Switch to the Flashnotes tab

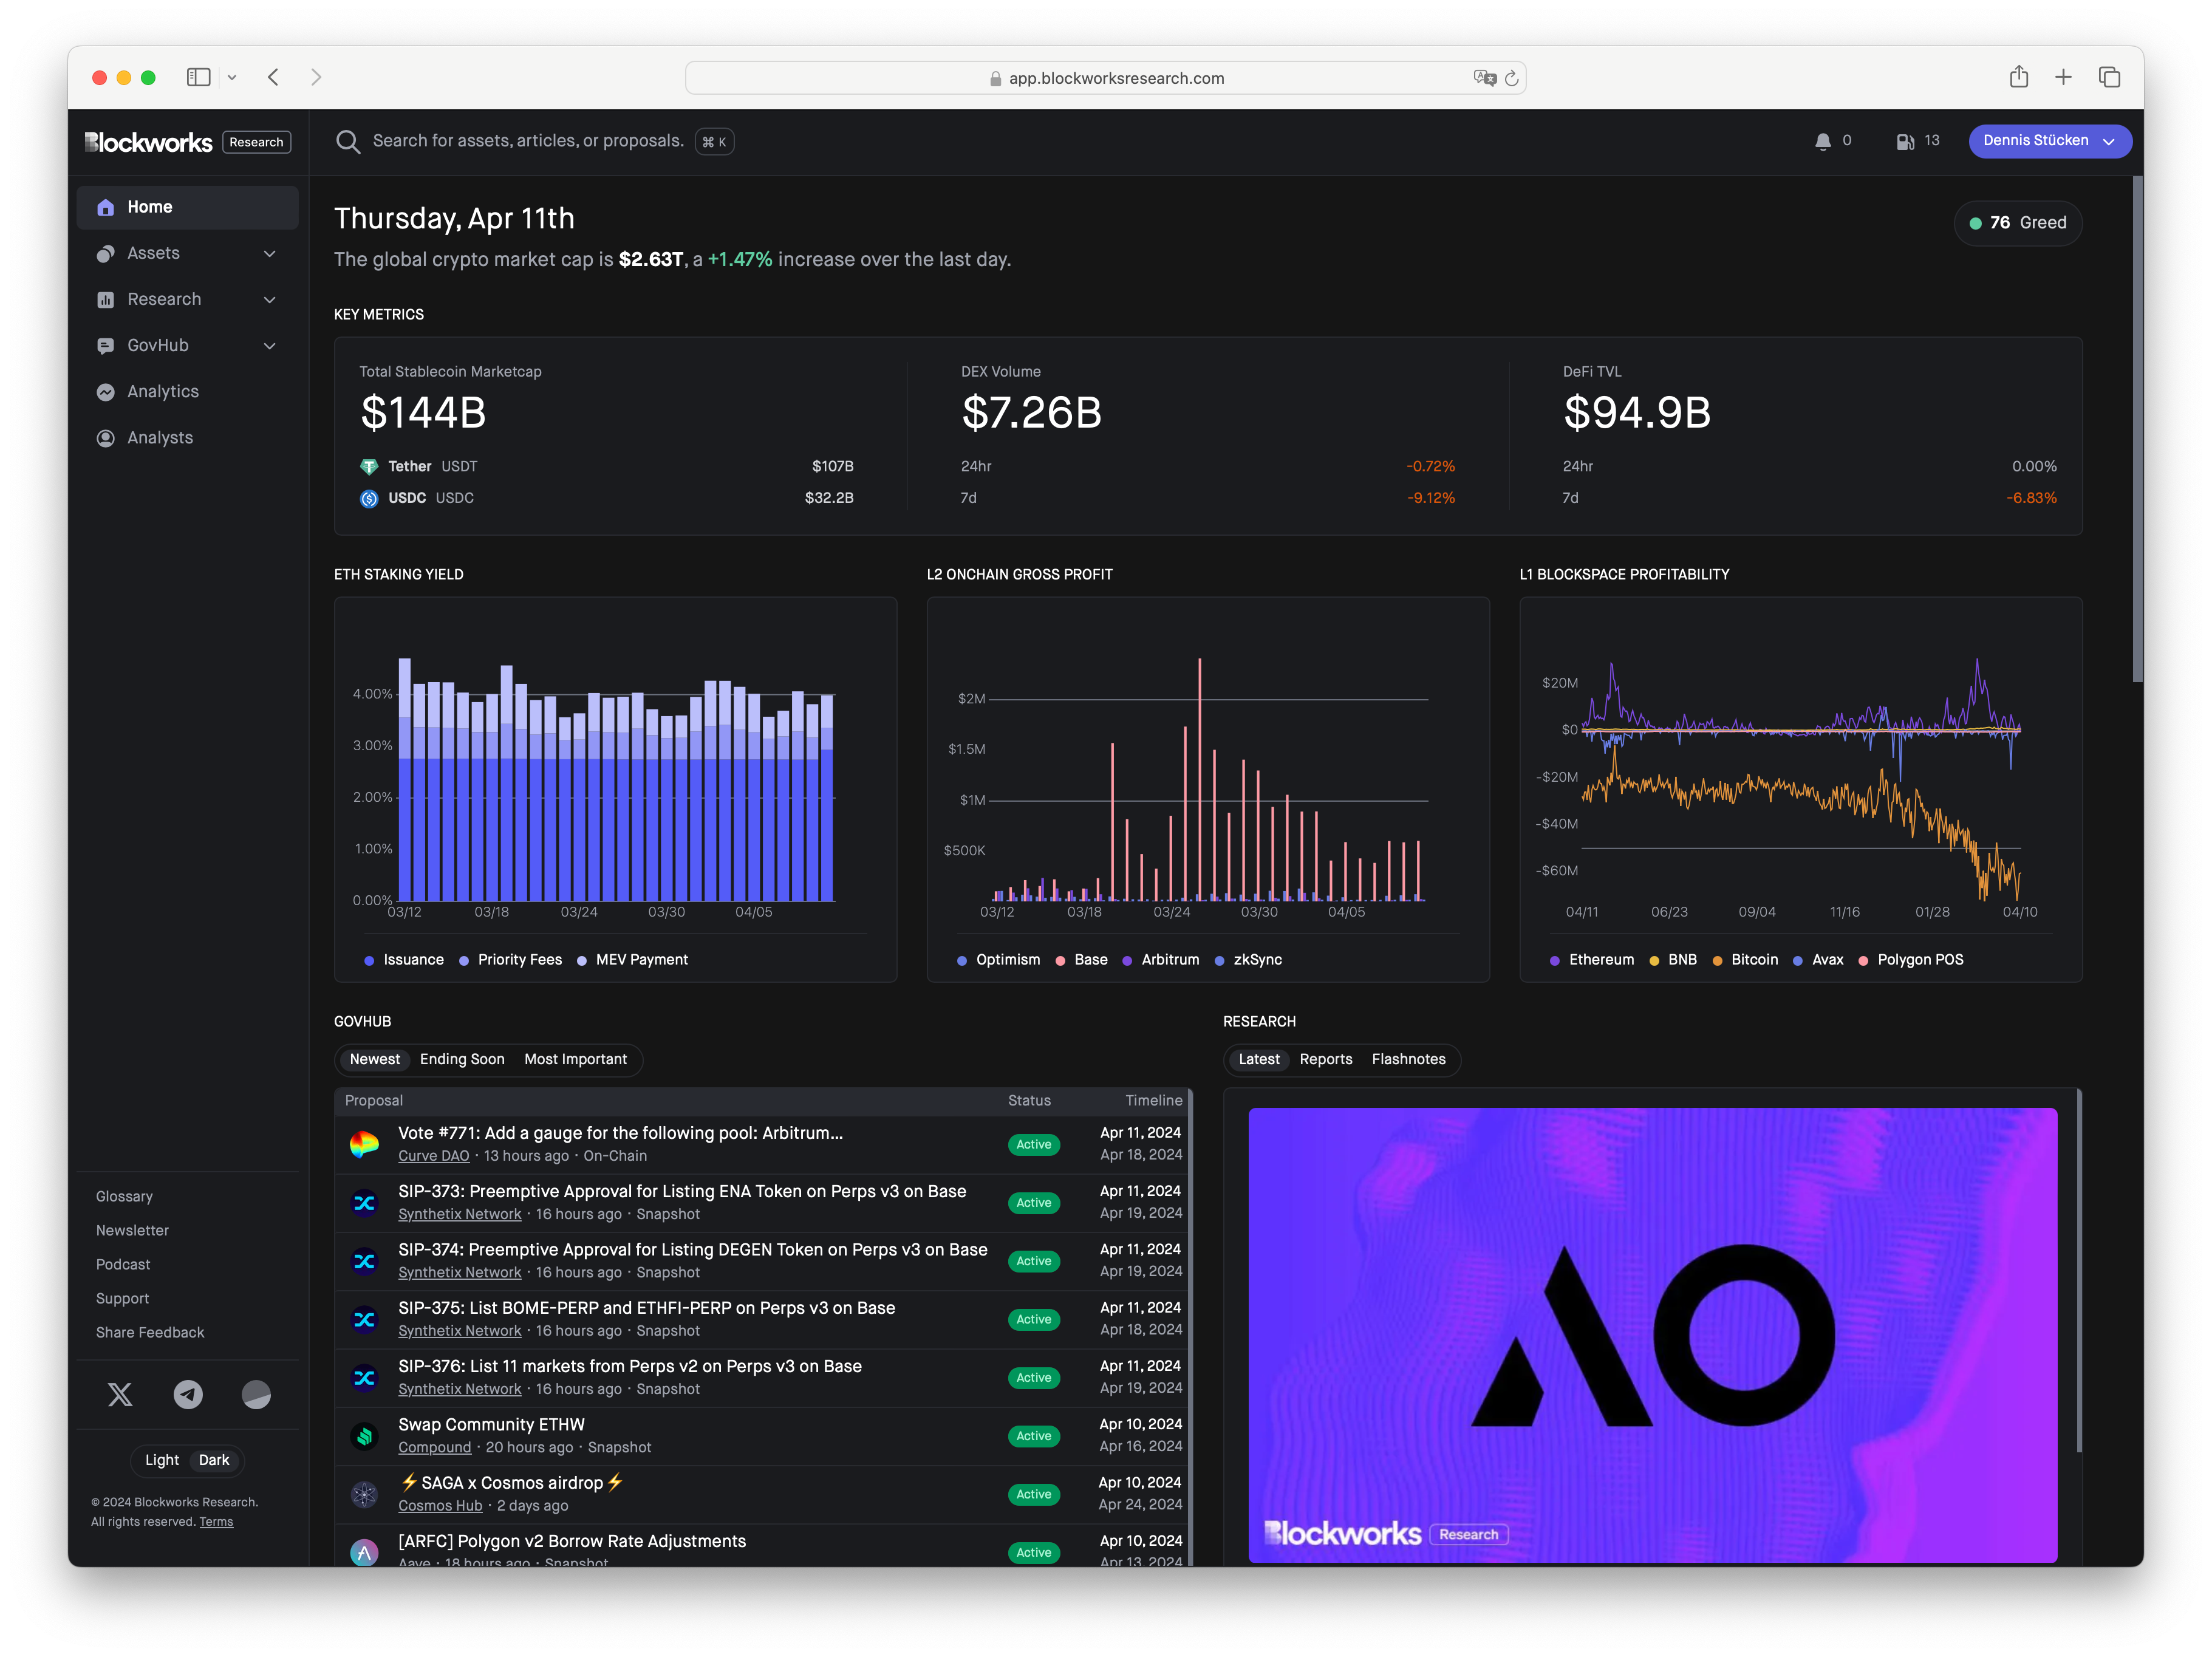pos(1409,1060)
